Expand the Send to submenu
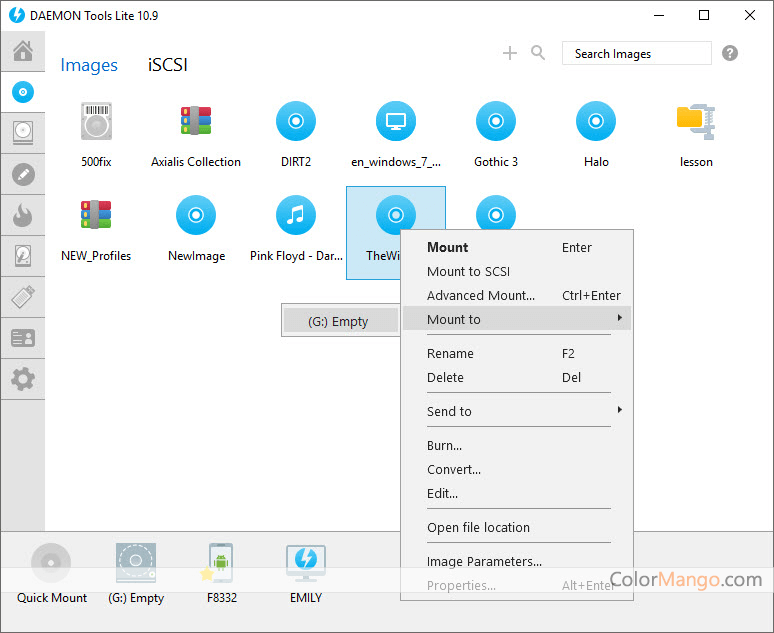Image resolution: width=774 pixels, height=633 pixels. pyautogui.click(x=516, y=411)
